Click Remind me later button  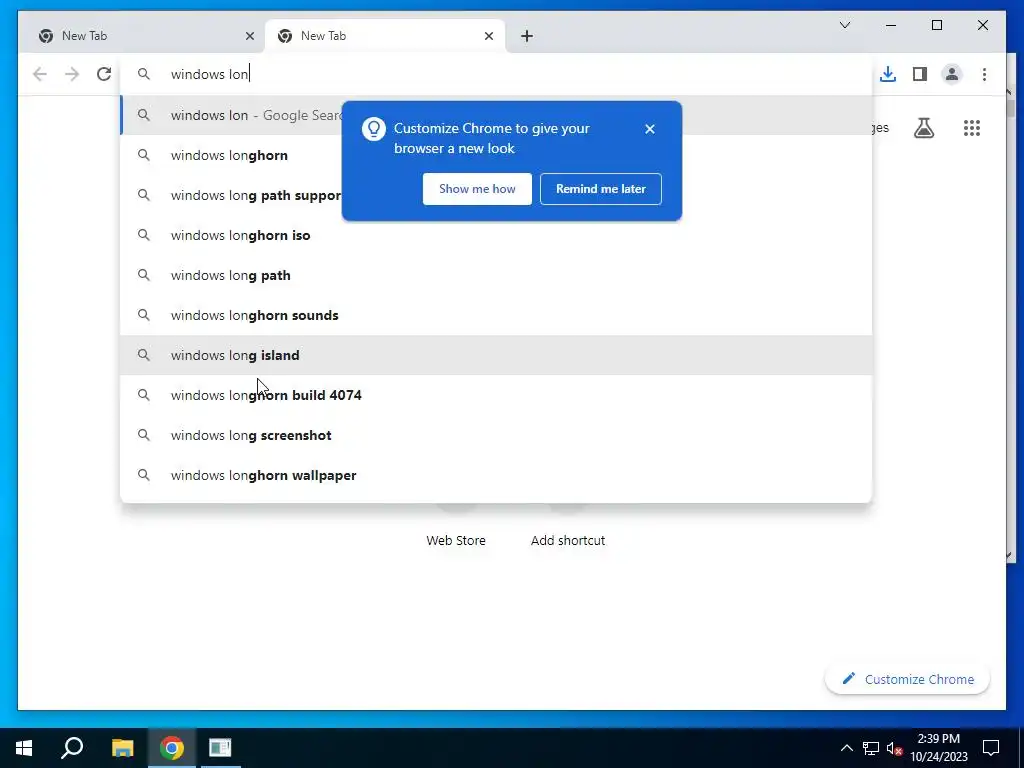[600, 189]
